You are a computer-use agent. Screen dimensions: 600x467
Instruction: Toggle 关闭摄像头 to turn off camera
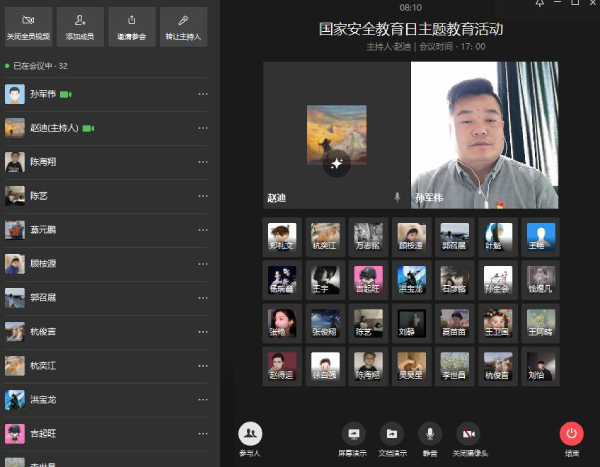(468, 438)
